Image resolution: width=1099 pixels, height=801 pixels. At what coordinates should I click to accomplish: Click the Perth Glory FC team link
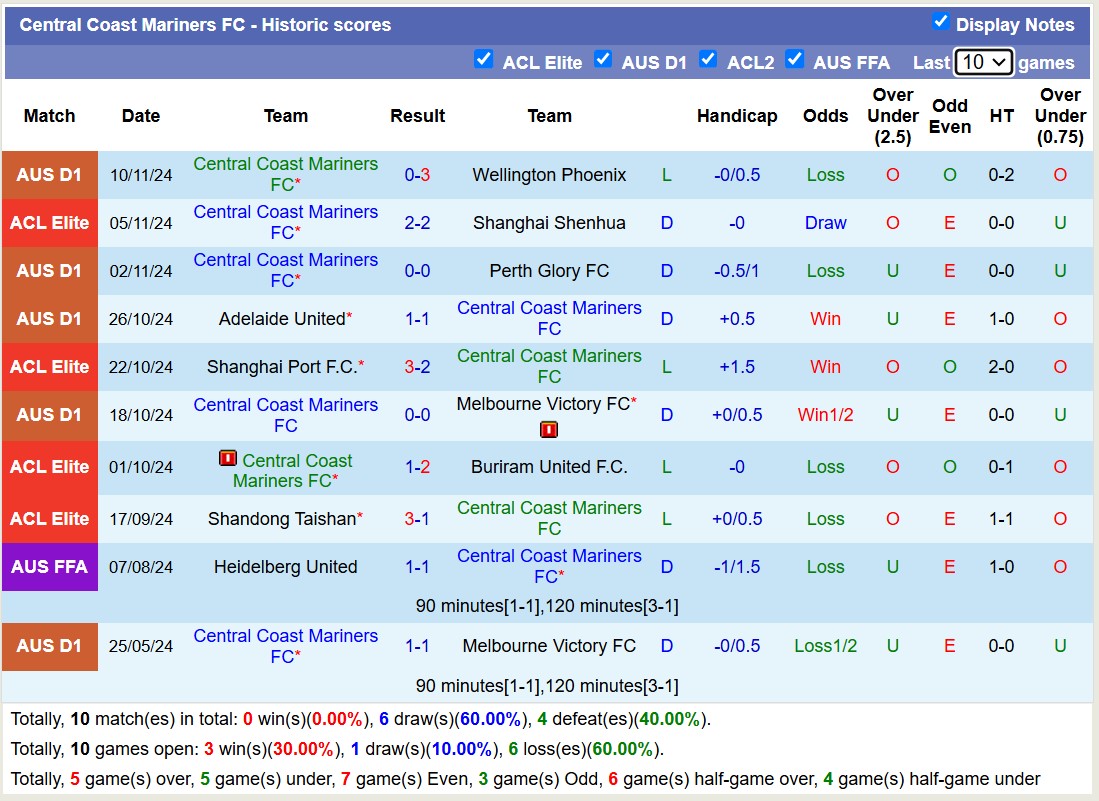coord(549,271)
